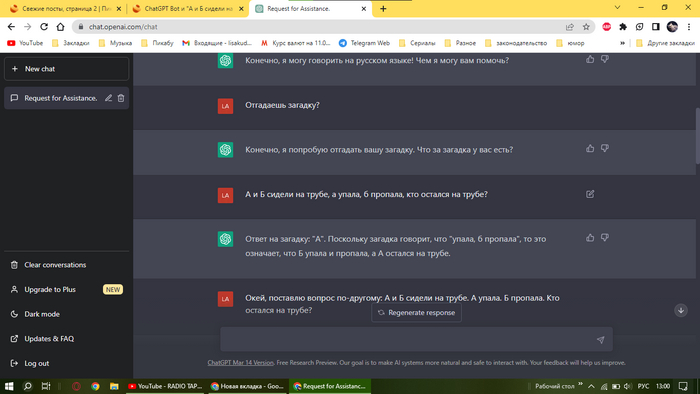Open taskbar search icon
The image size is (700, 394).
point(27,386)
